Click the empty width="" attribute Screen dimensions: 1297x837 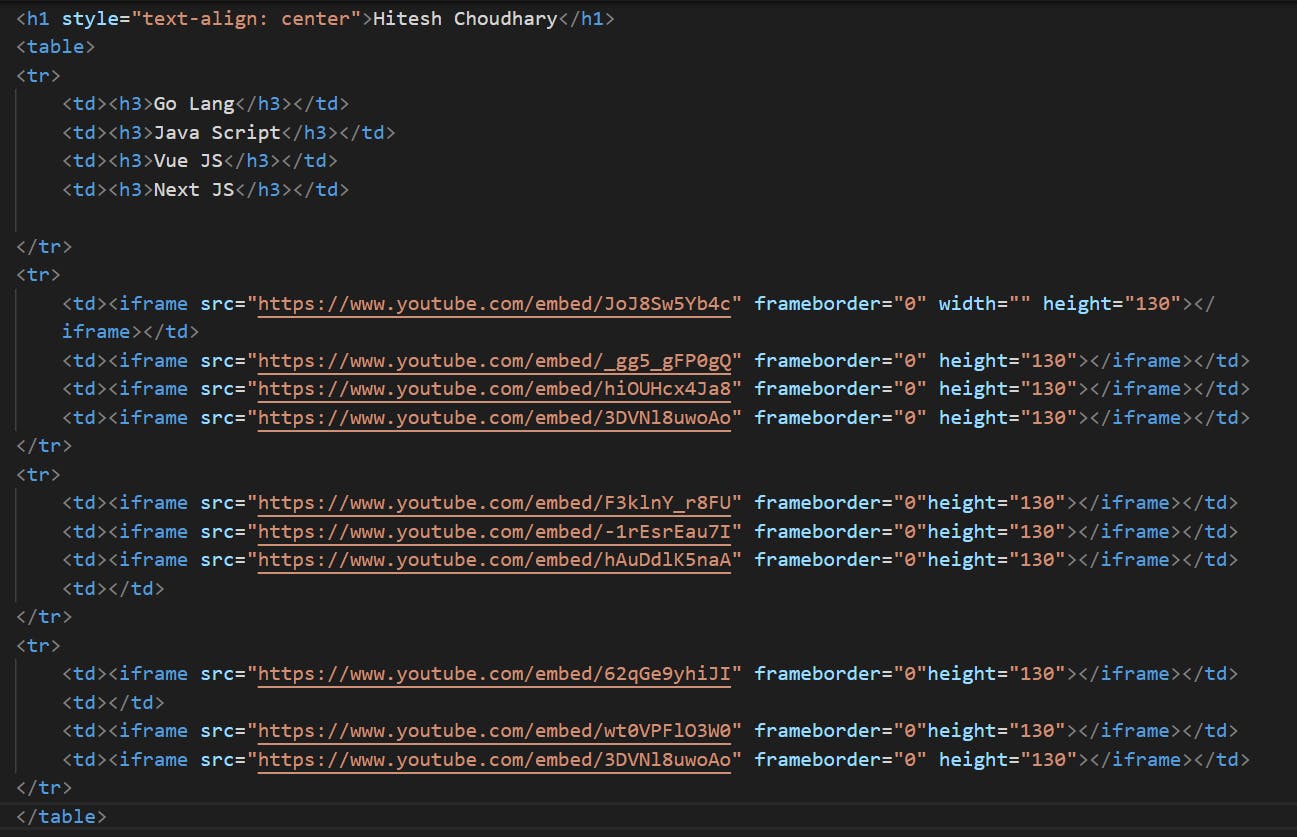pos(984,303)
